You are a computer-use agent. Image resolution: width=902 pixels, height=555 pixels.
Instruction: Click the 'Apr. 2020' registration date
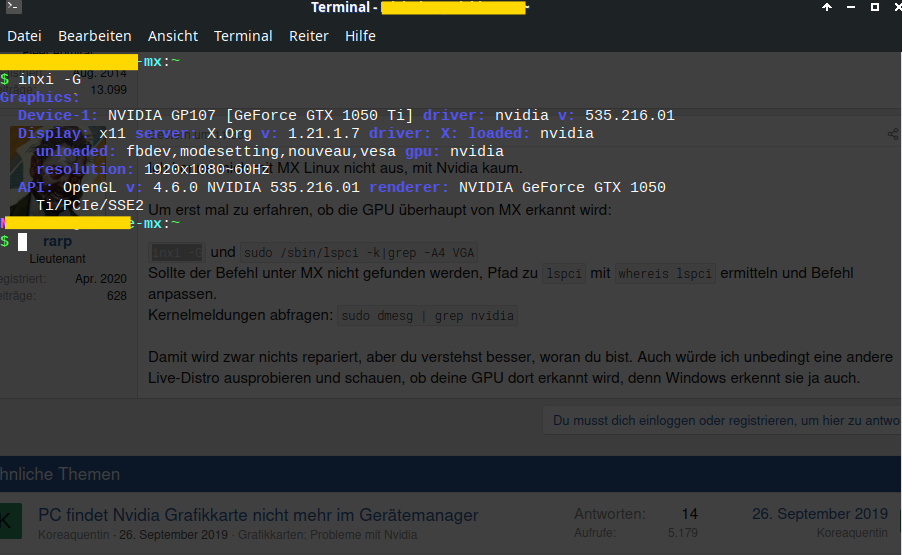tap(101, 279)
